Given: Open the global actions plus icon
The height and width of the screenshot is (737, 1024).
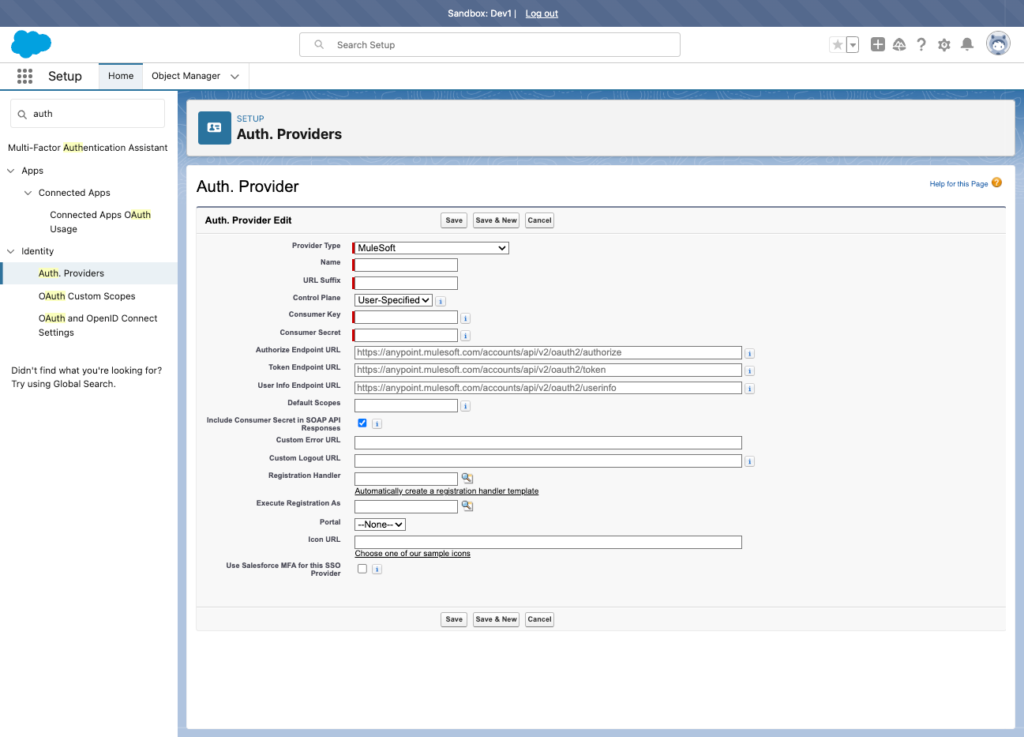Looking at the screenshot, I should [x=878, y=44].
